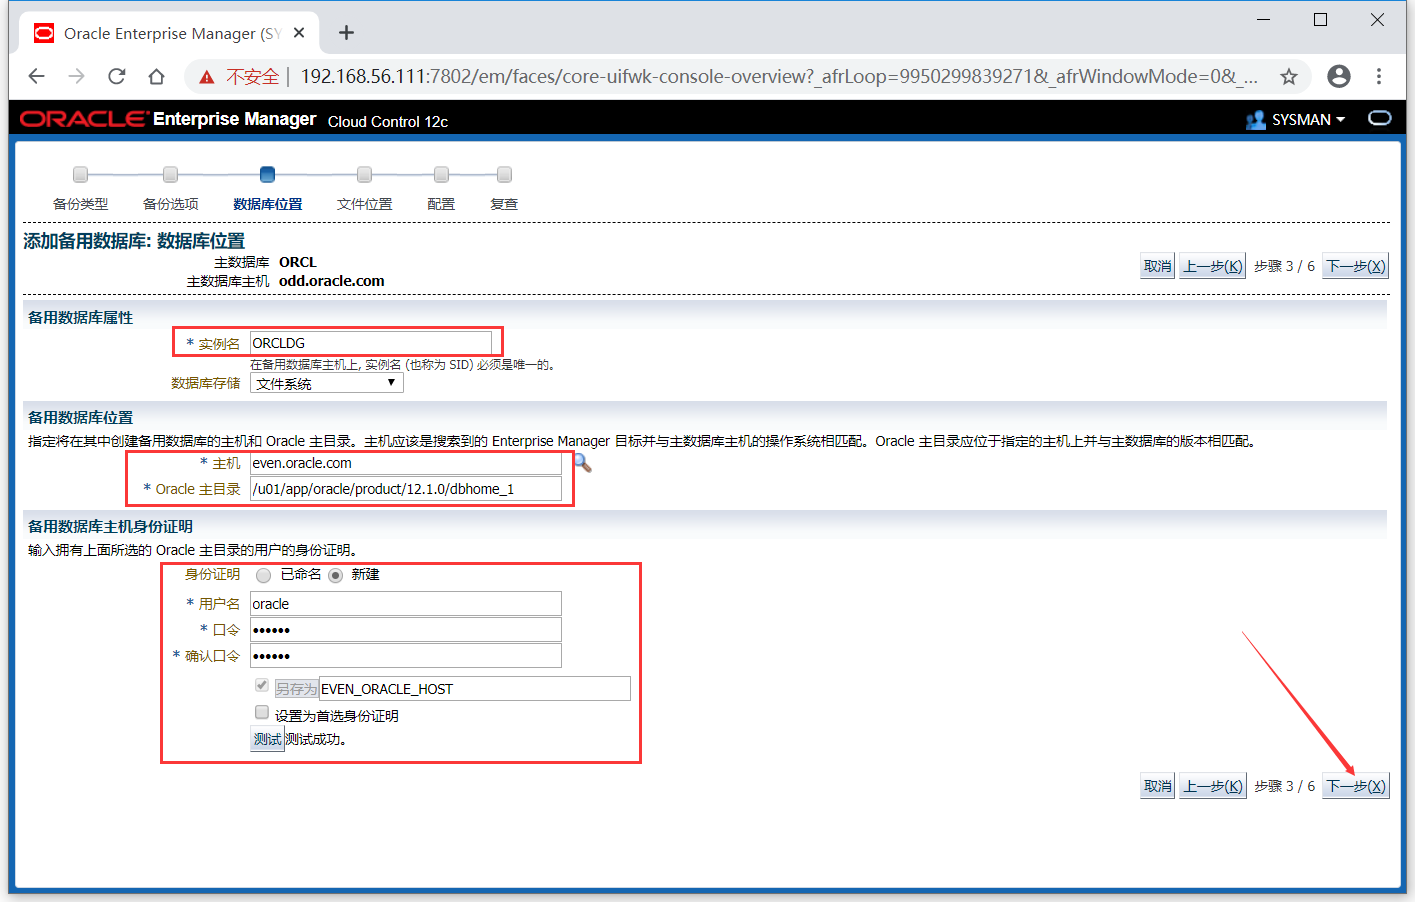
Task: Click the 备用数据库主机身份证明 section heading
Action: click(110, 527)
